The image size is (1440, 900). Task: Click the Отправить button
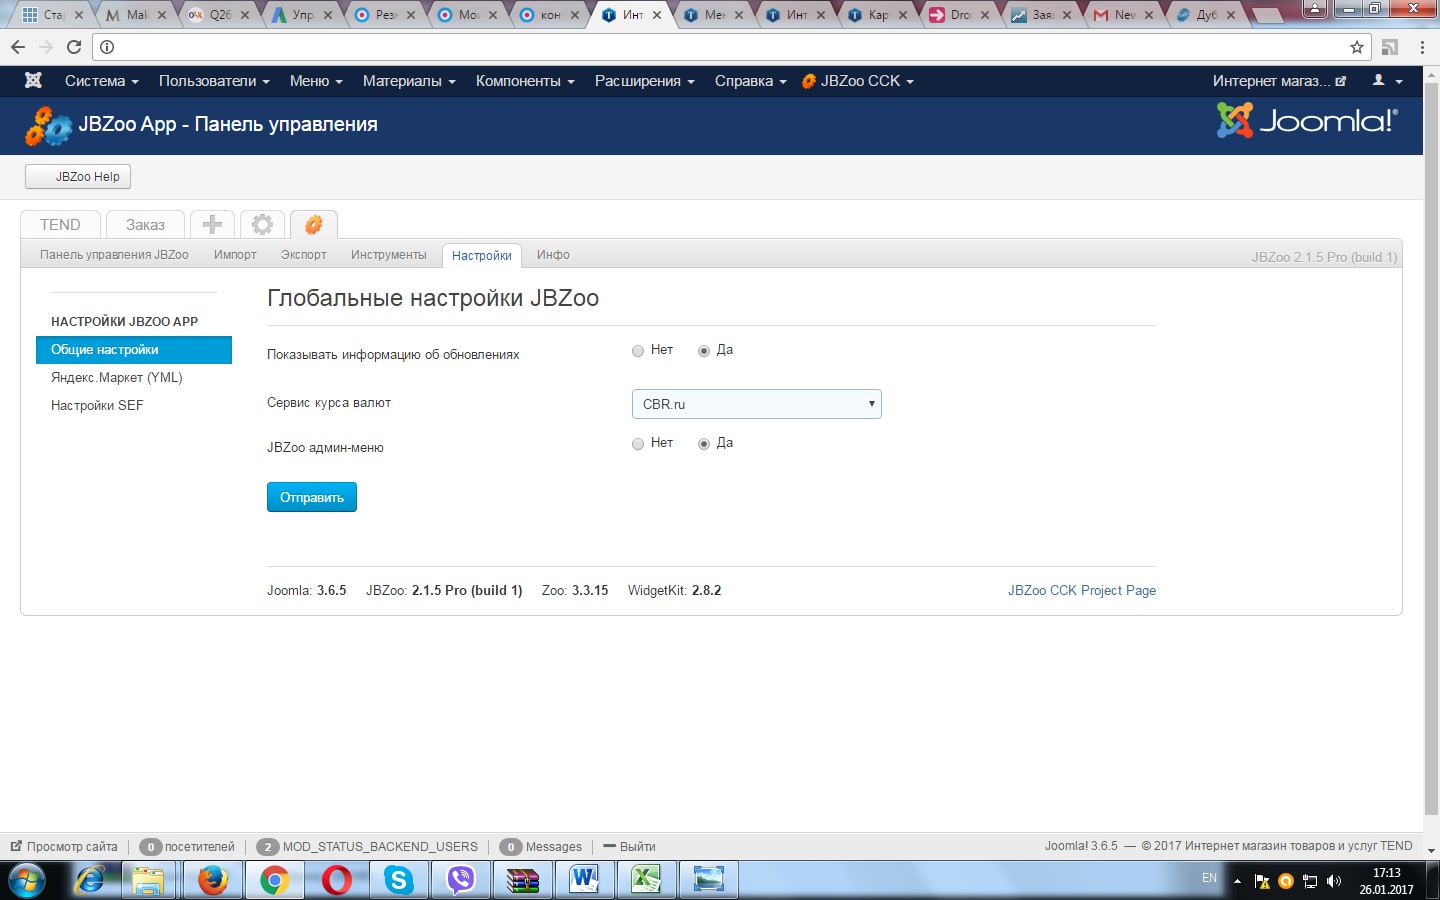coord(312,497)
